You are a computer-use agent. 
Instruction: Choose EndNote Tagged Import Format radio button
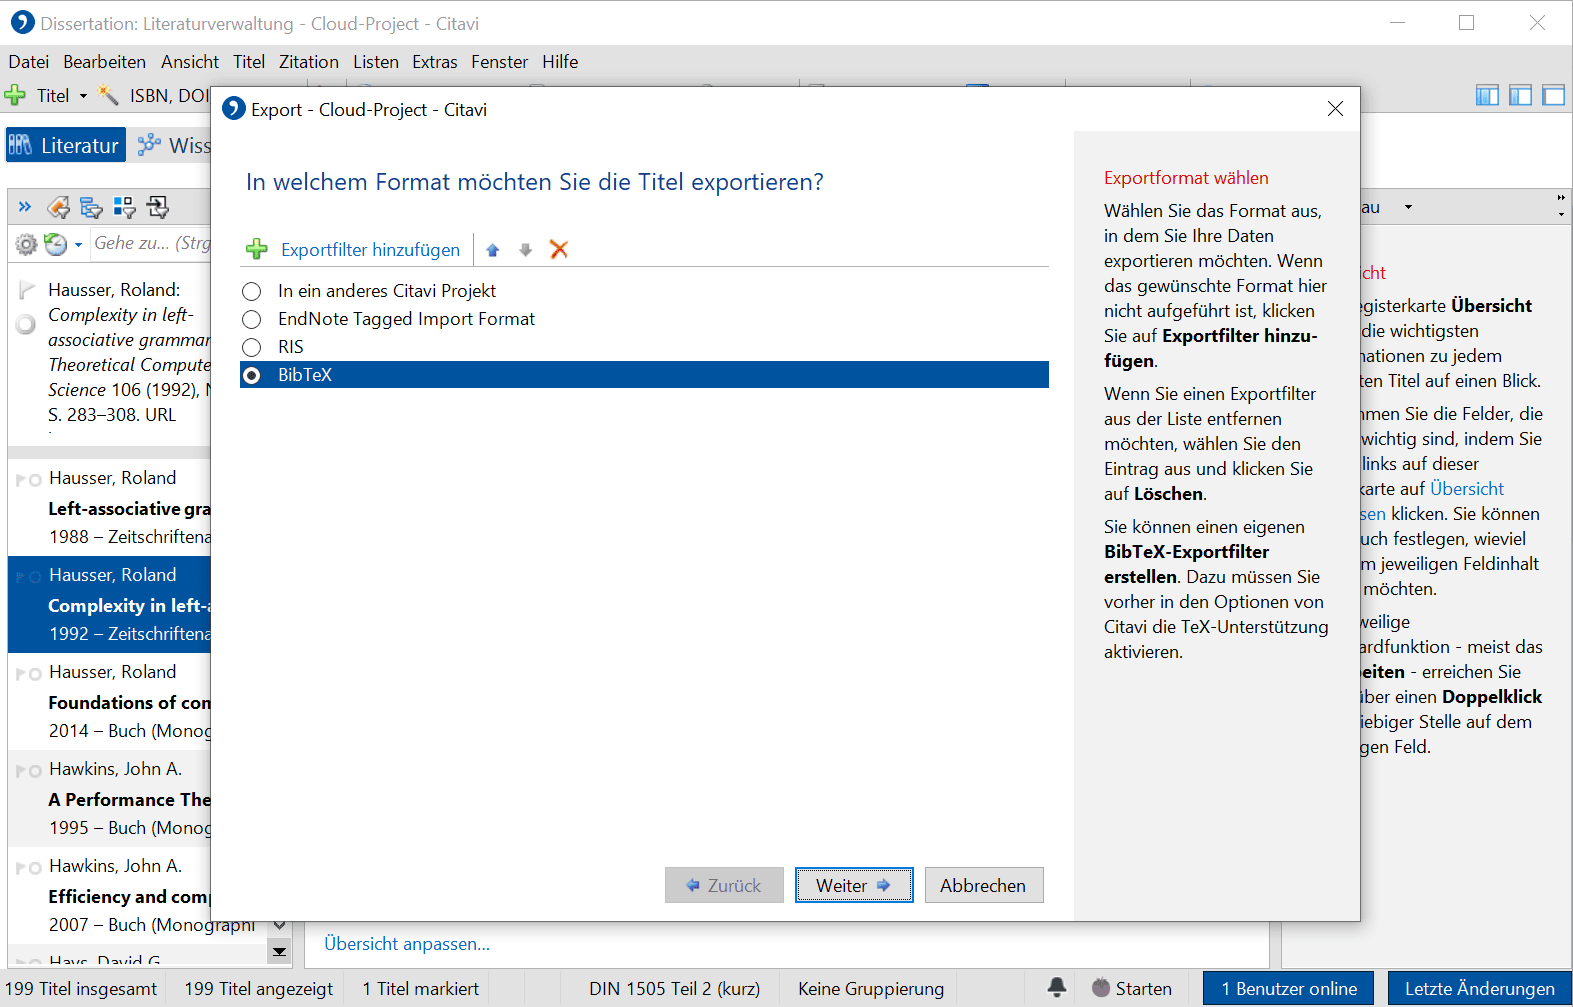(252, 319)
